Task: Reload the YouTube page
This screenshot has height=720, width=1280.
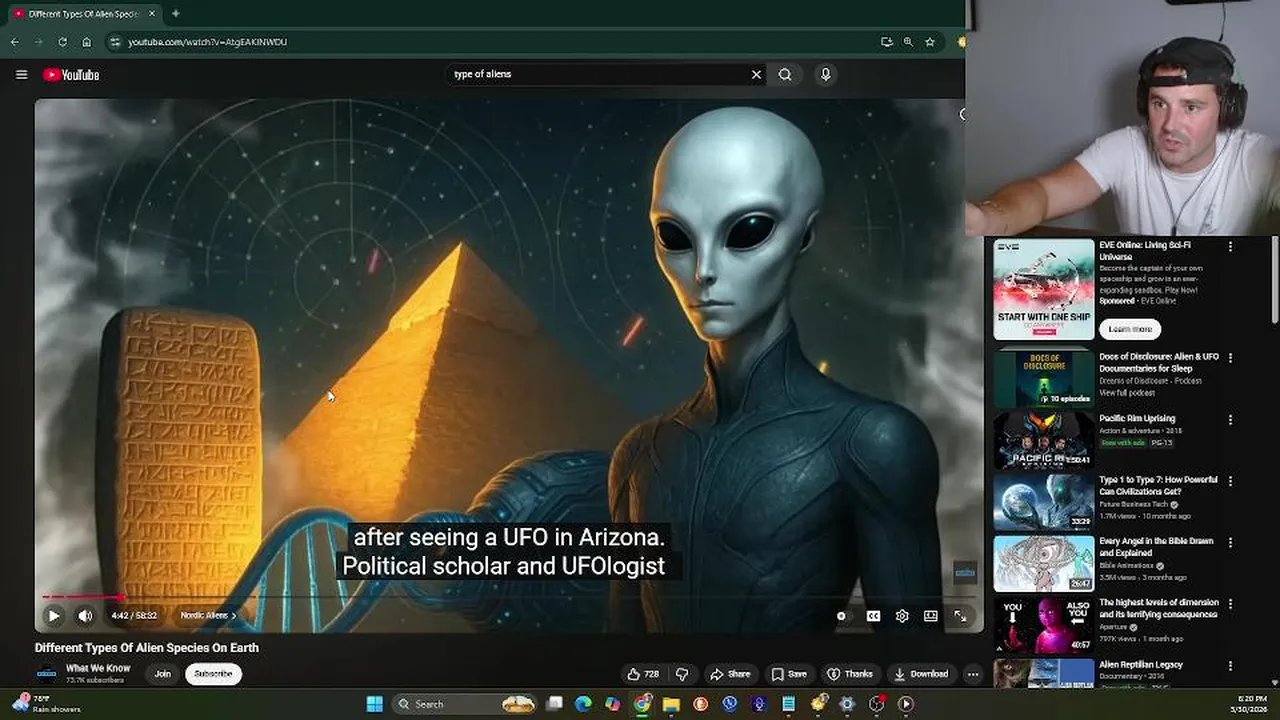Action: (x=62, y=42)
